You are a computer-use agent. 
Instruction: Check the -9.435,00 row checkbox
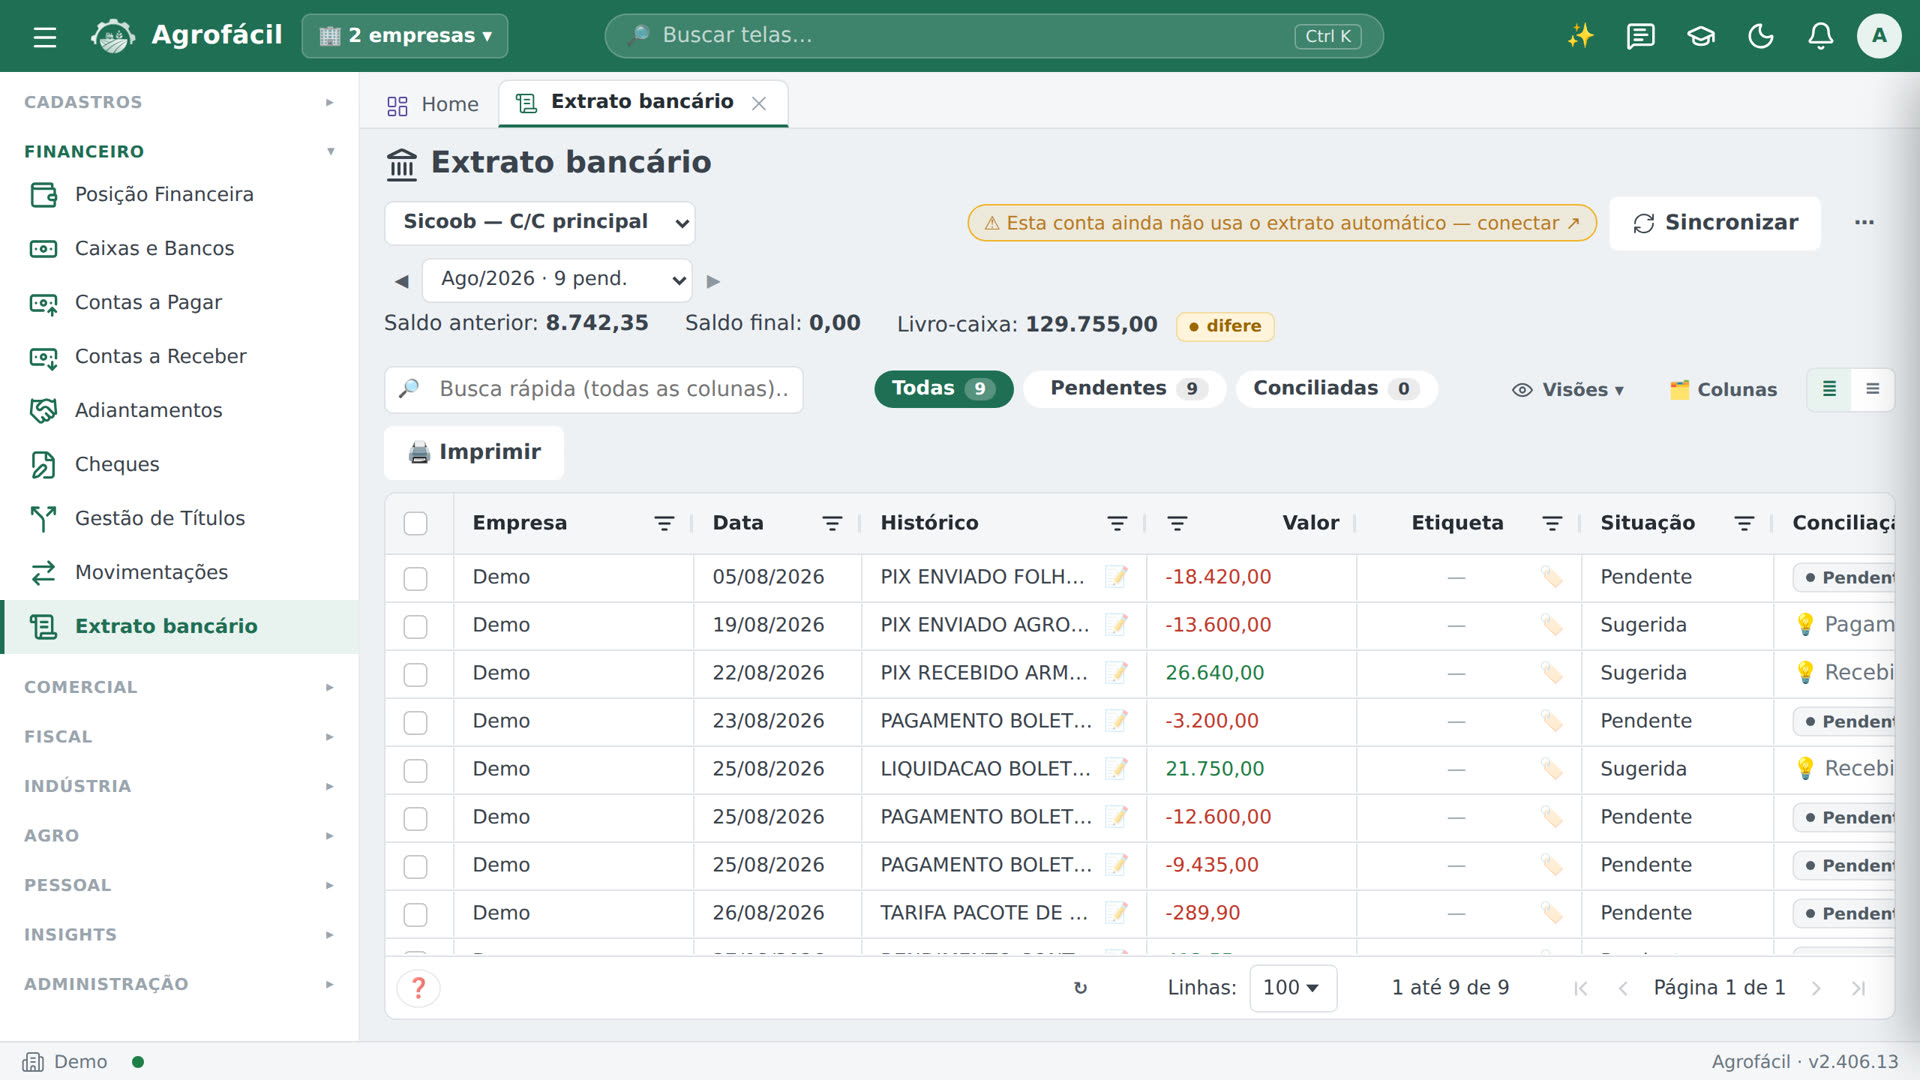coord(415,866)
